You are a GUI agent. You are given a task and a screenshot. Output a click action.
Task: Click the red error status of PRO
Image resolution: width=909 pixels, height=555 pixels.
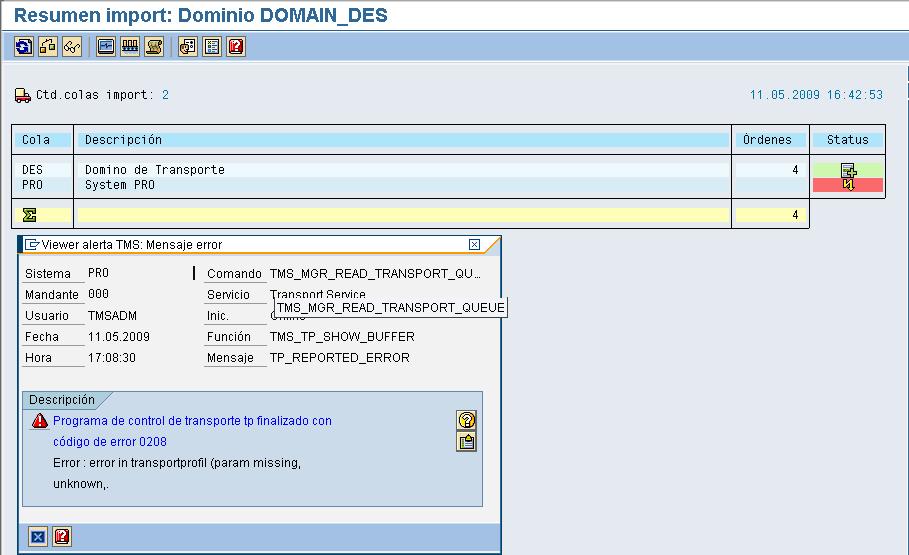[x=847, y=185]
